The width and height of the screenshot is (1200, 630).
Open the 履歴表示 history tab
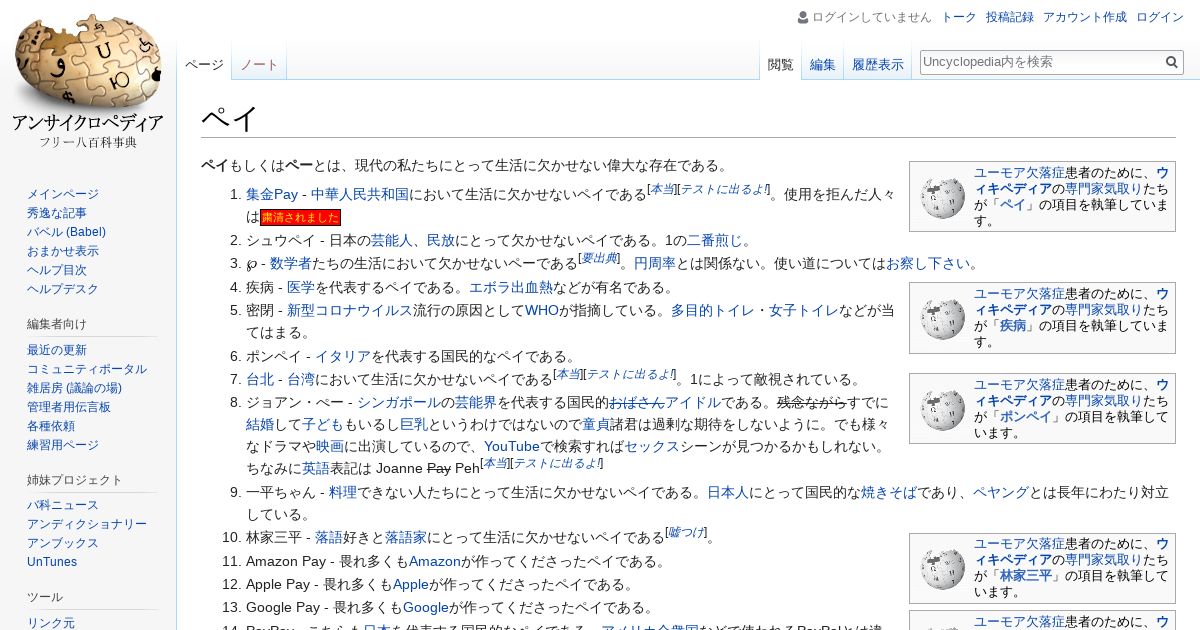(x=878, y=65)
